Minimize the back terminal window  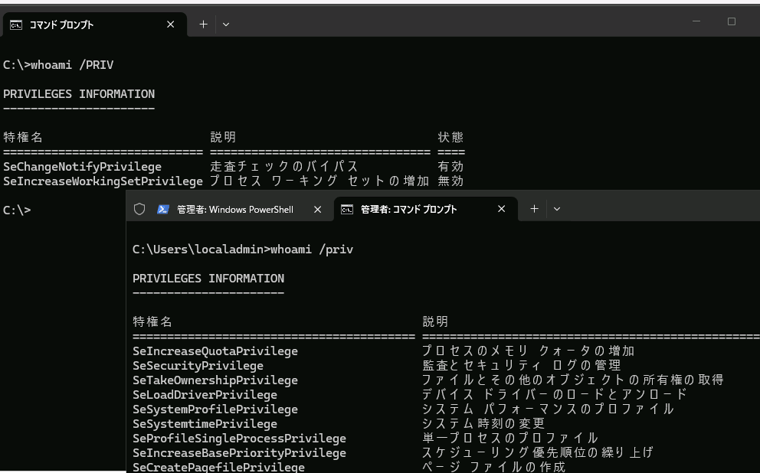tap(697, 21)
